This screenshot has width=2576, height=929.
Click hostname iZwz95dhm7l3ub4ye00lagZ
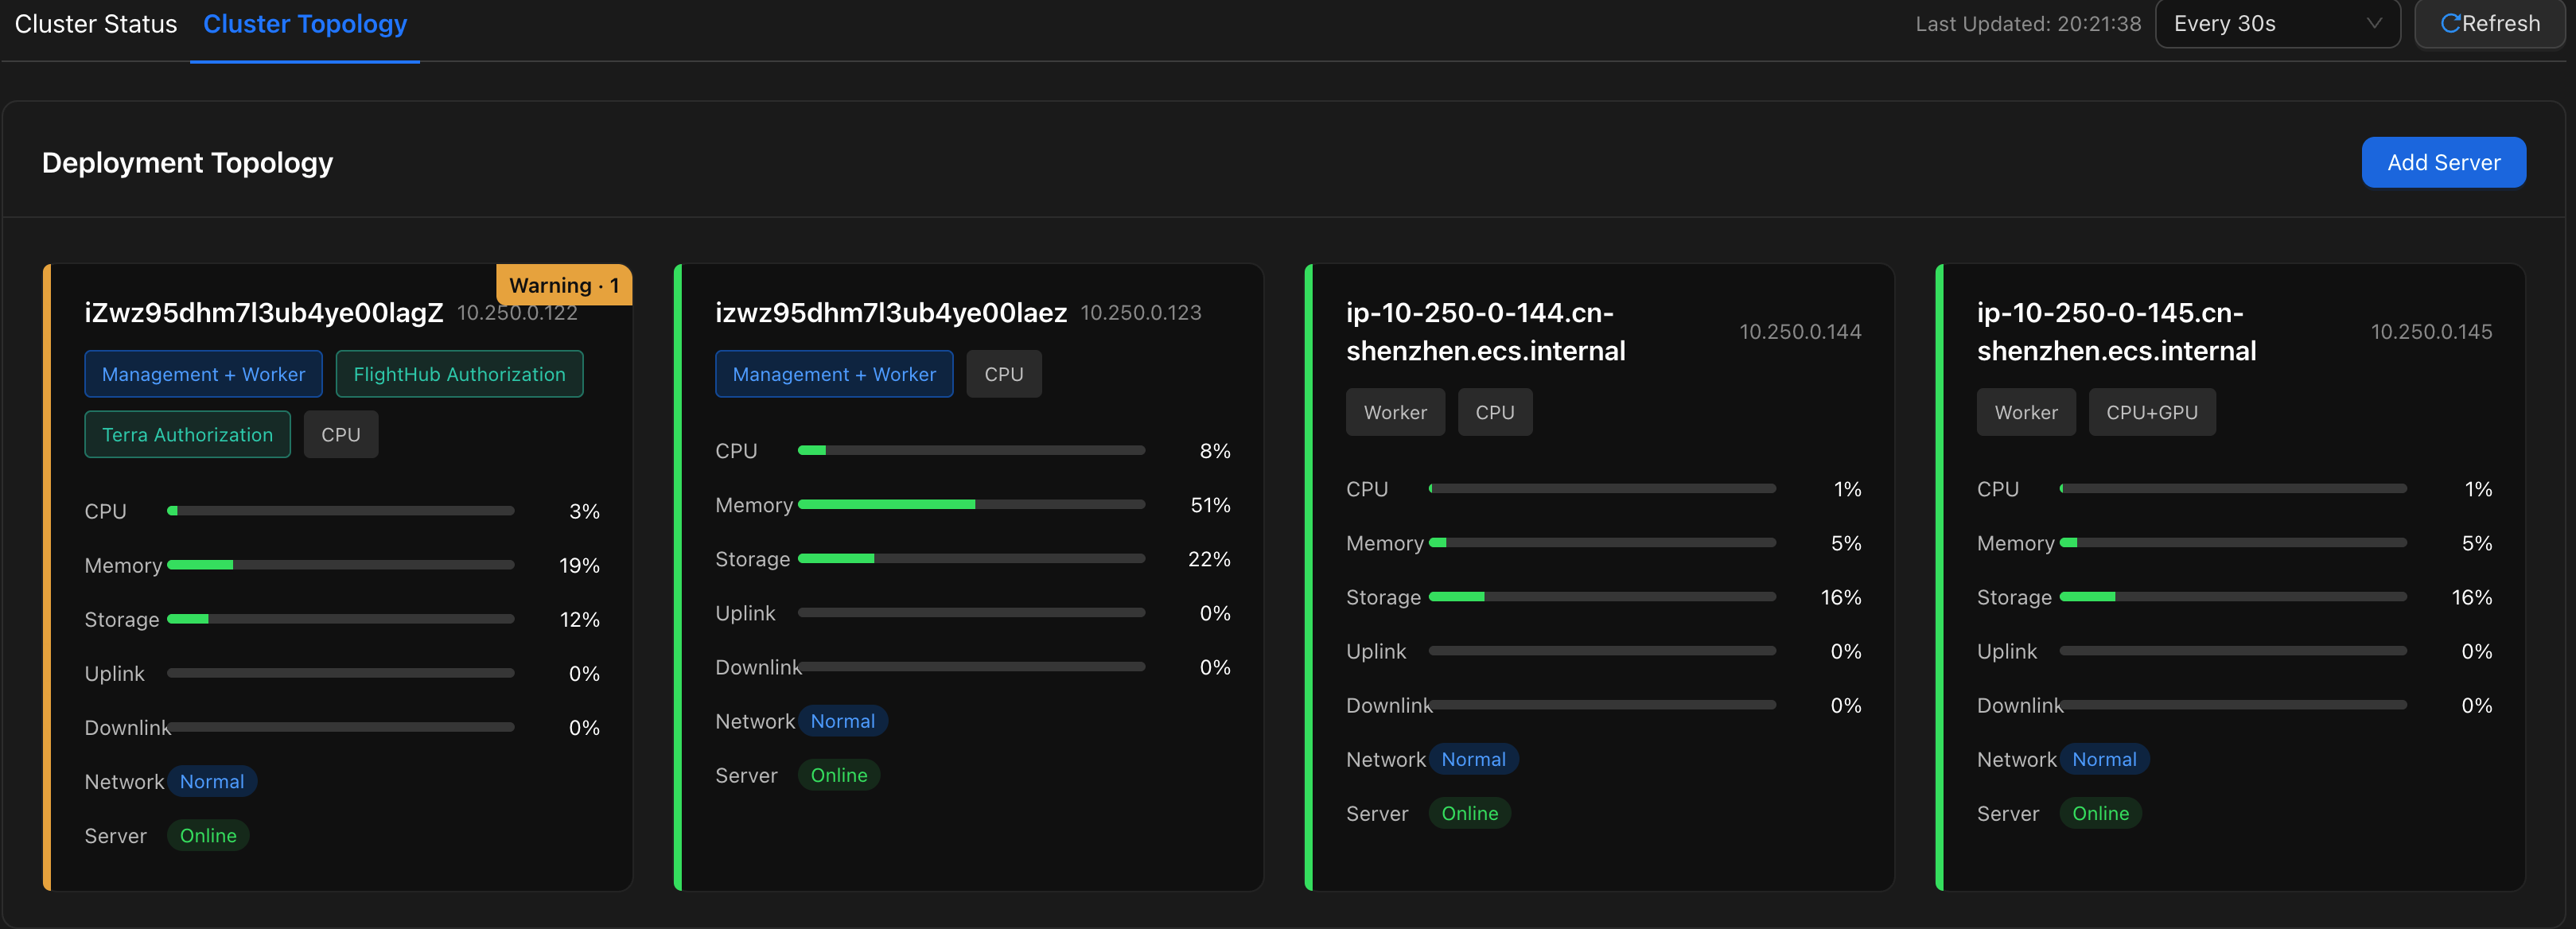tap(264, 312)
